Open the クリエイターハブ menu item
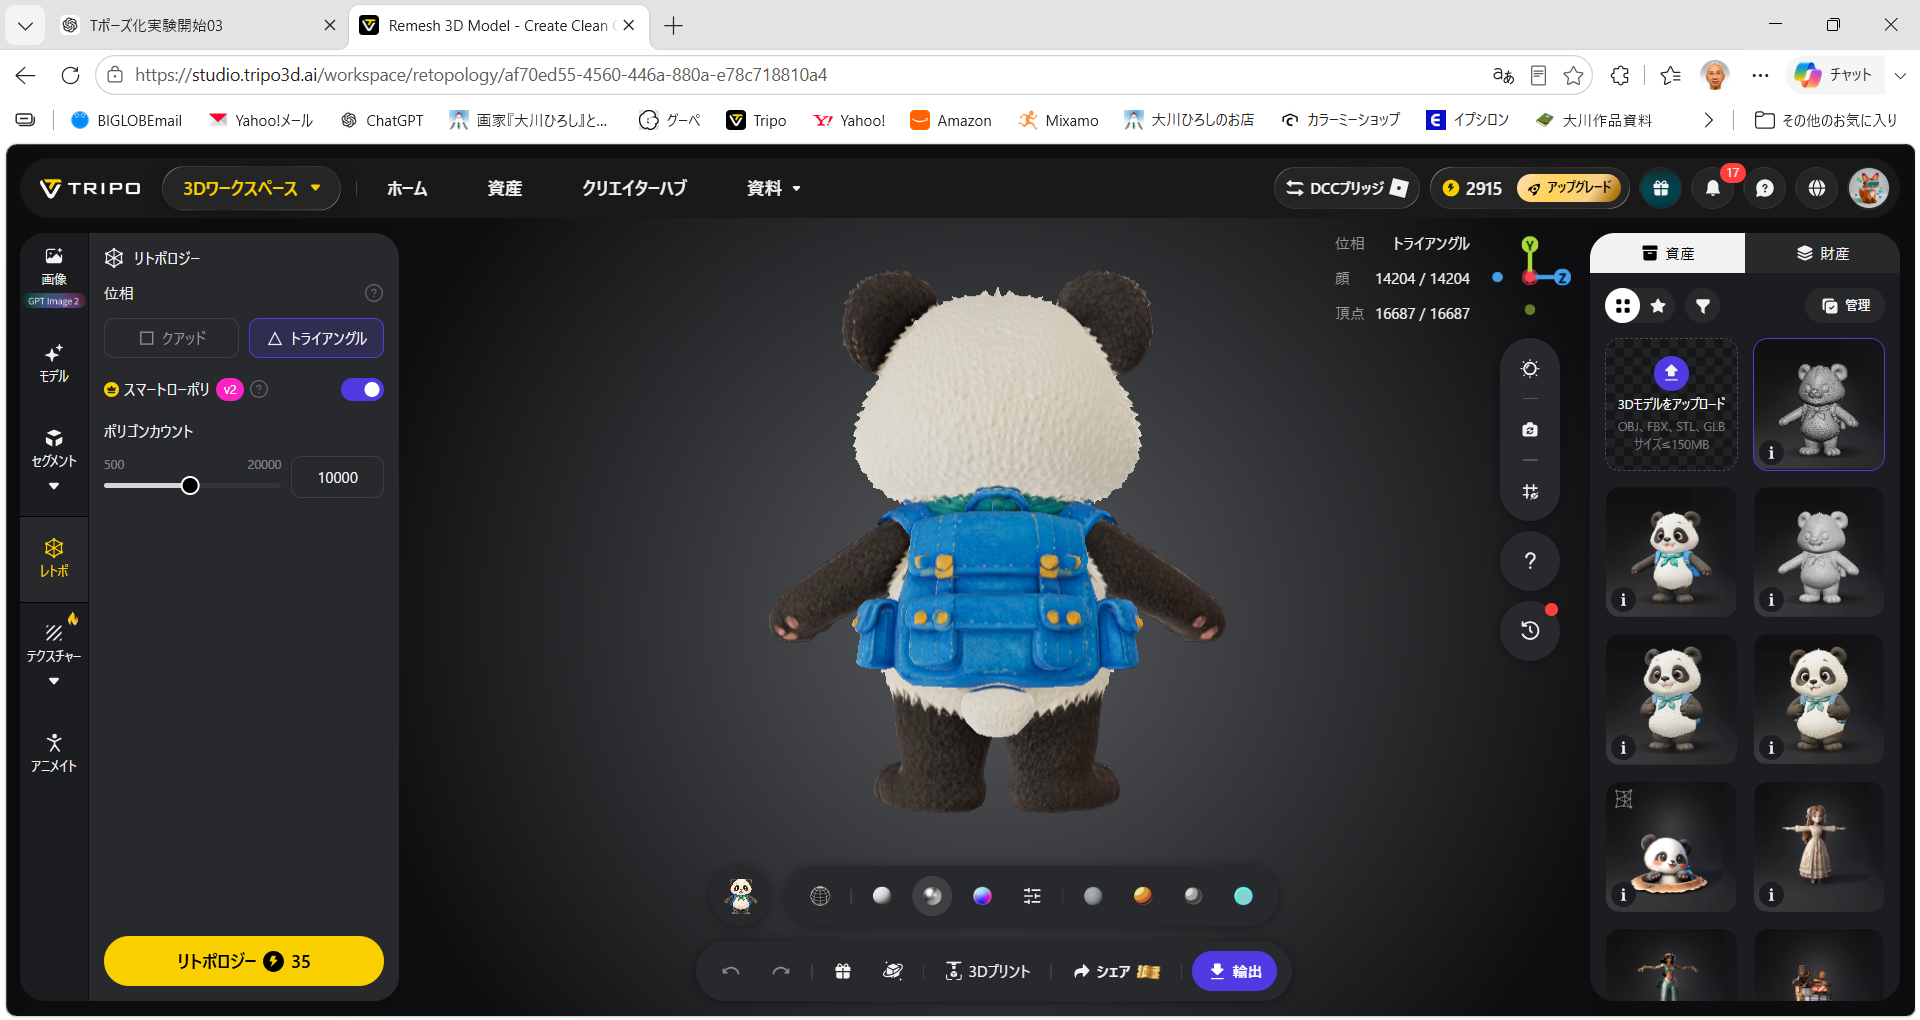Screen dimensions: 1920x1020 click(634, 188)
